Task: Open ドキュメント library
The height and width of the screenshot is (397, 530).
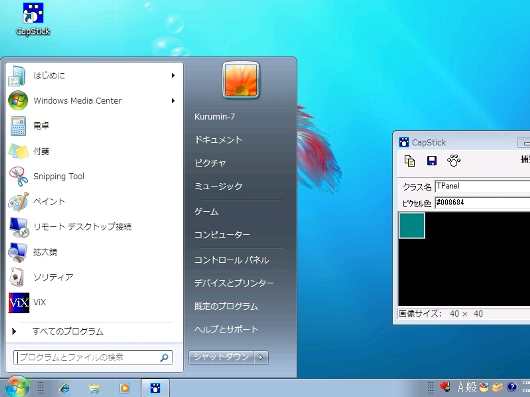Action: pos(218,140)
